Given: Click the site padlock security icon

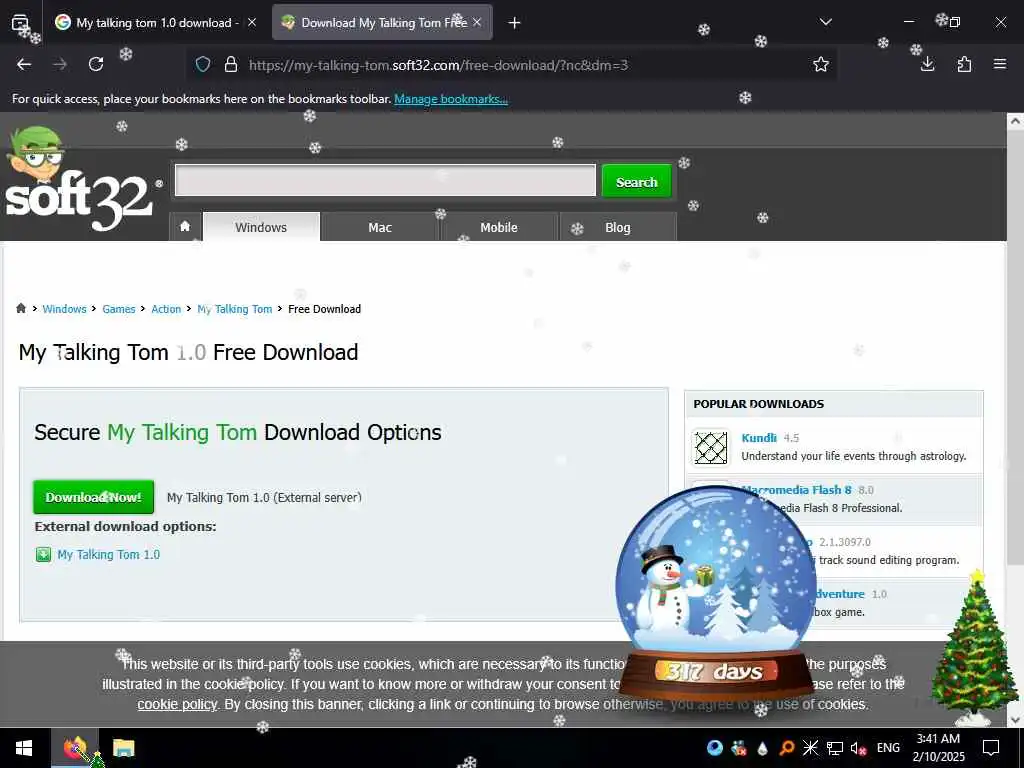Looking at the screenshot, I should pos(231,64).
